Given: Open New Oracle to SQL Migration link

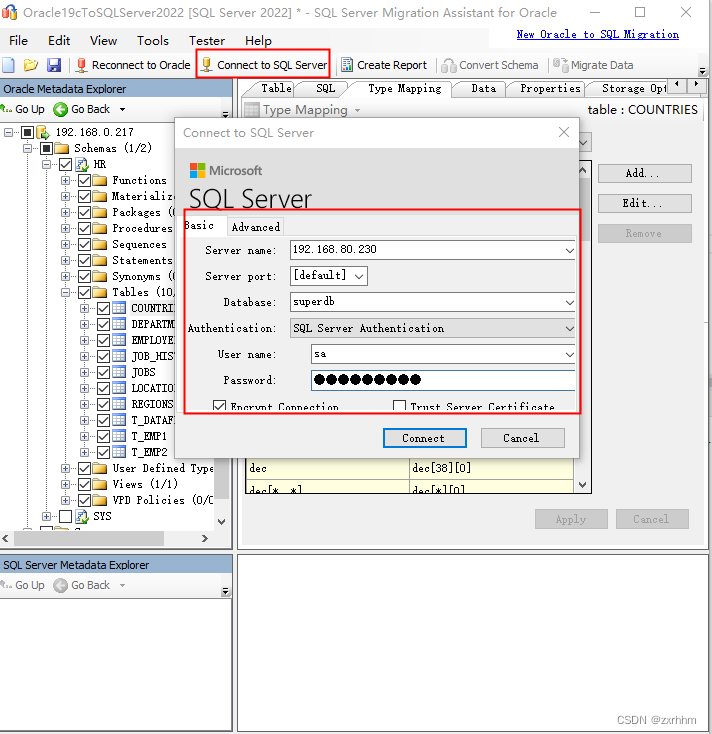Looking at the screenshot, I should point(597,34).
